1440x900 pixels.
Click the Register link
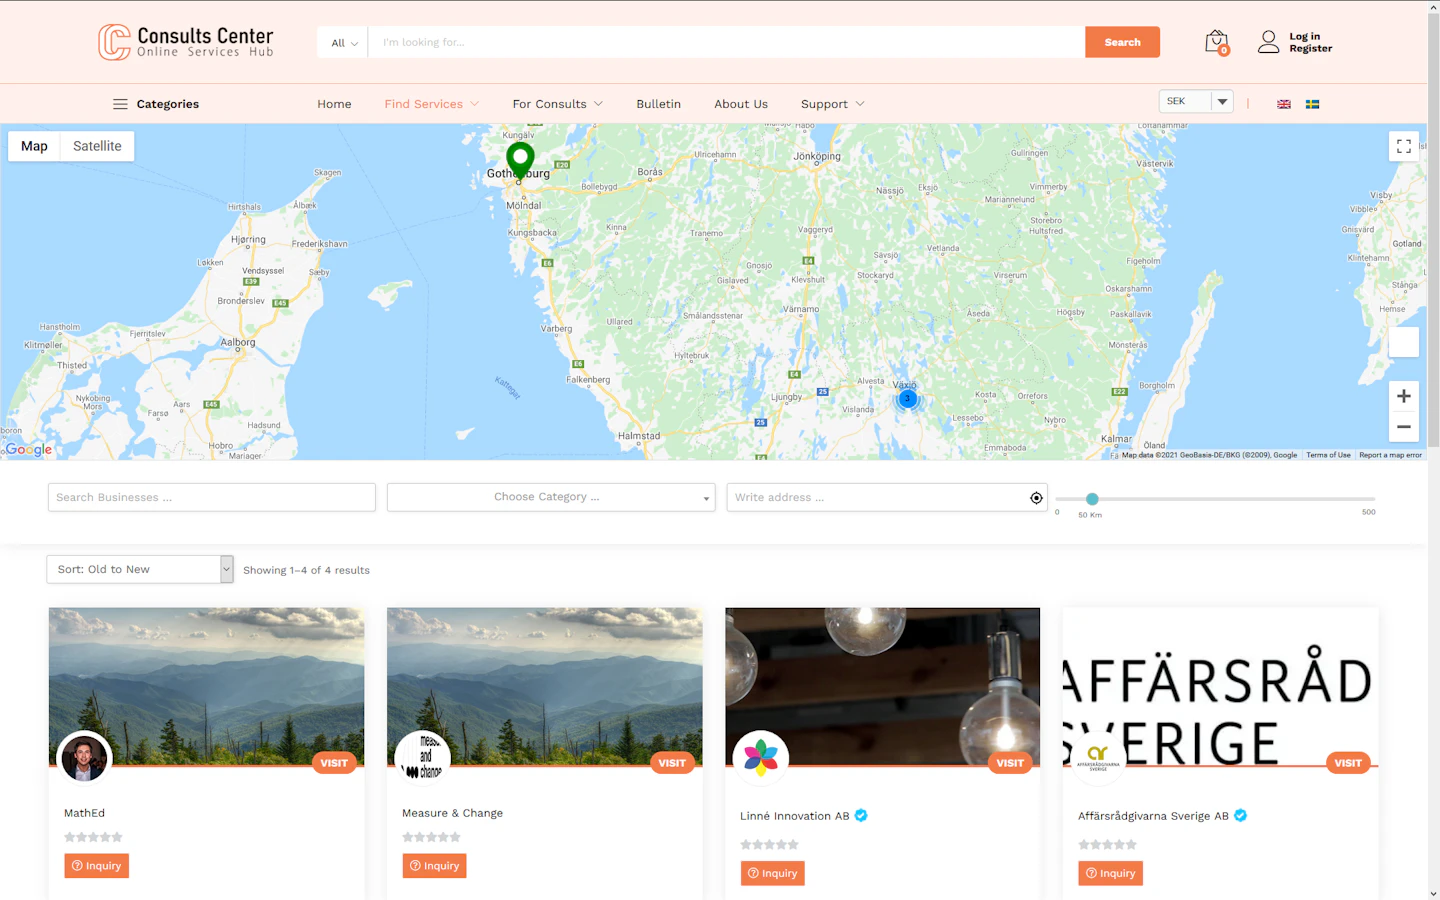point(1310,48)
